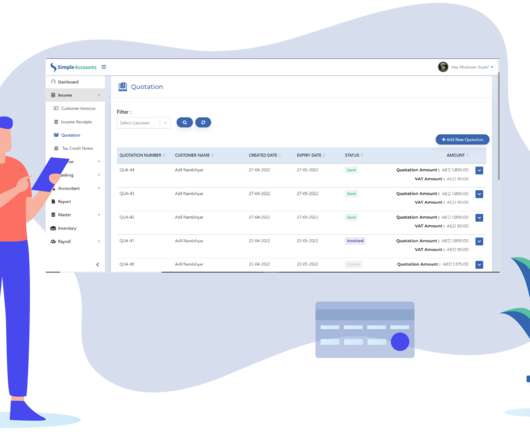Click the refresh filter button

click(203, 122)
